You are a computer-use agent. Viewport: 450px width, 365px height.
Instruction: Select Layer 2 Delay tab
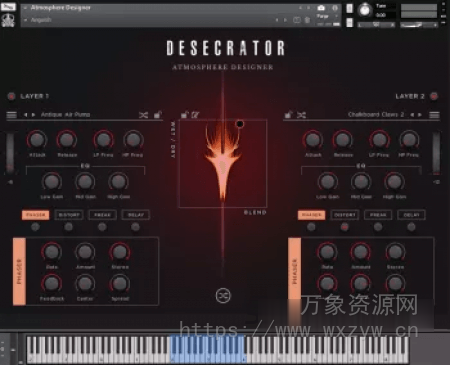[411, 215]
